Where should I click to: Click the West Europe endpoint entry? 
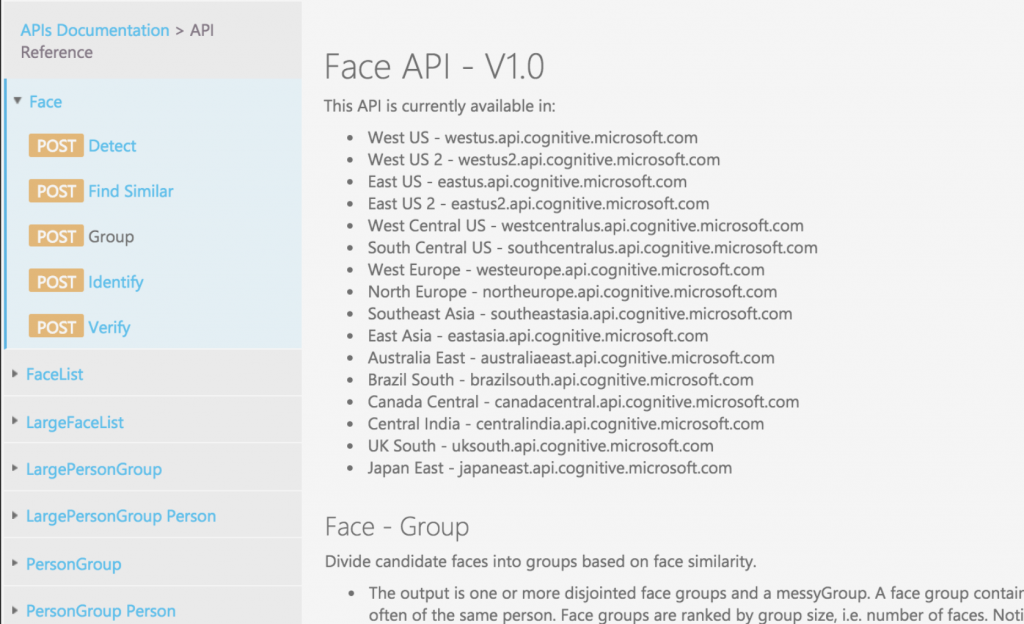(566, 270)
